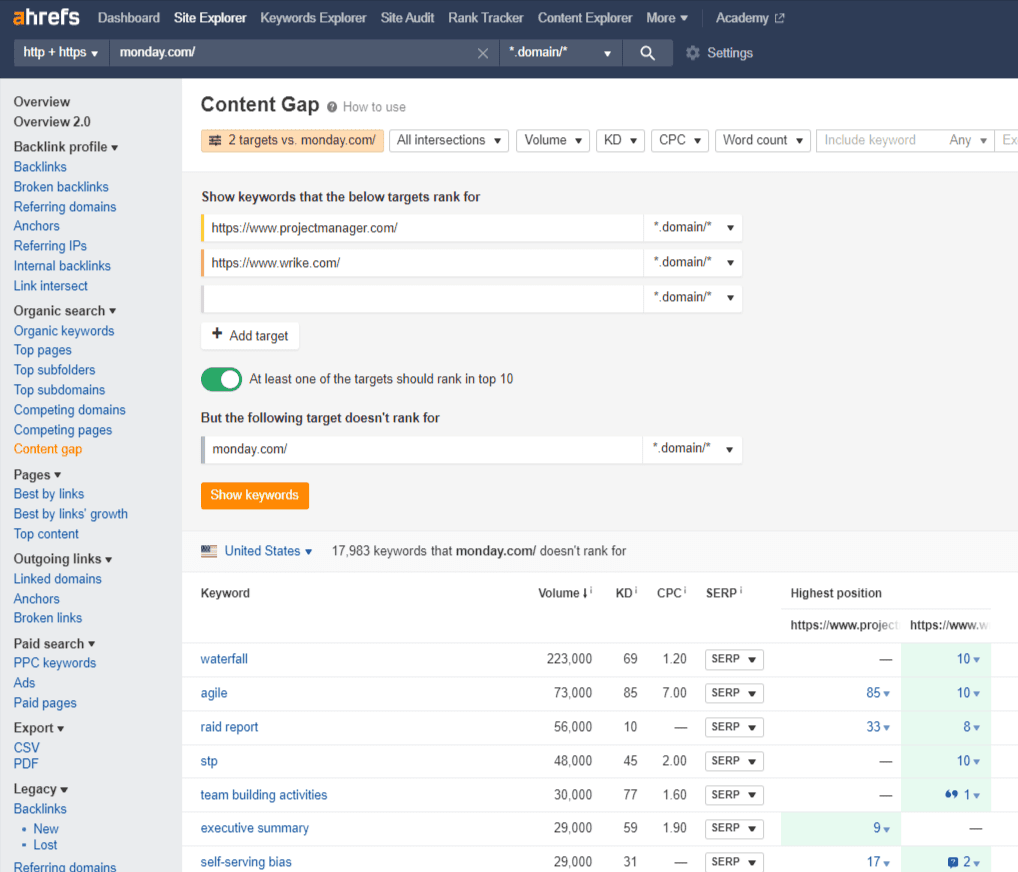Open the United States country selector
1018x872 pixels.
[x=267, y=551]
